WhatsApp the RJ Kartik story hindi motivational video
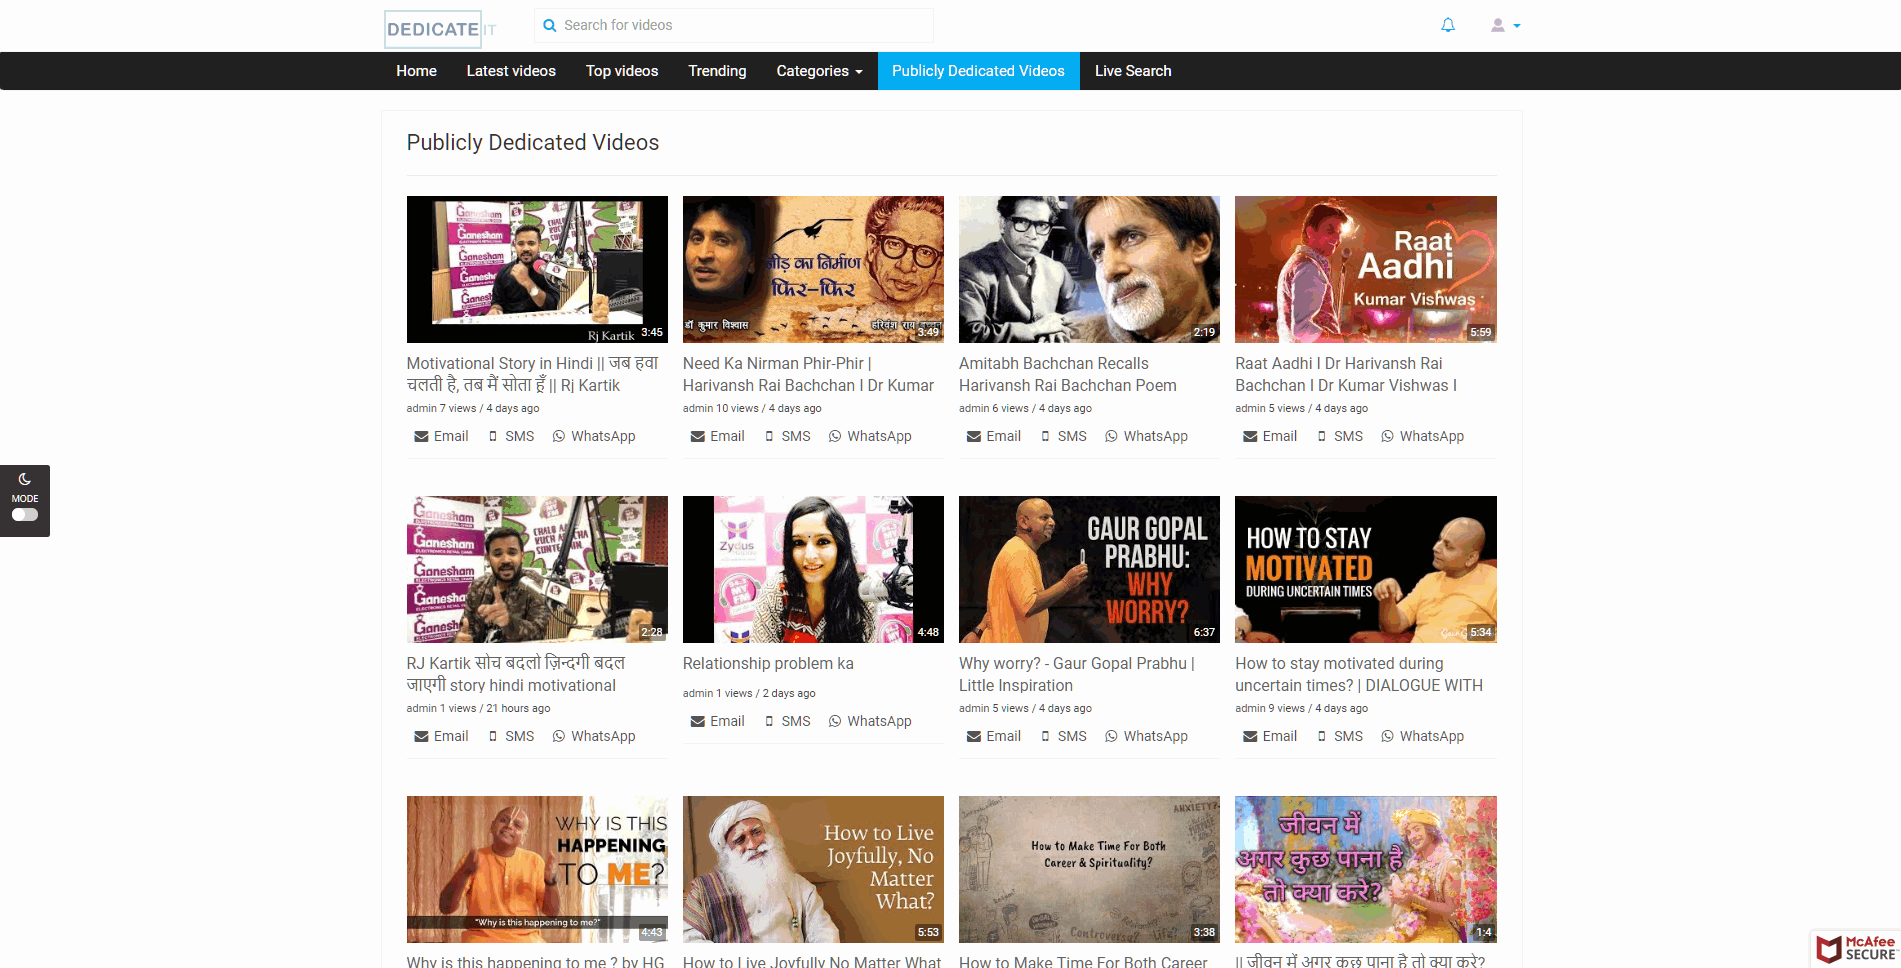The height and width of the screenshot is (968, 1901). pyautogui.click(x=594, y=736)
